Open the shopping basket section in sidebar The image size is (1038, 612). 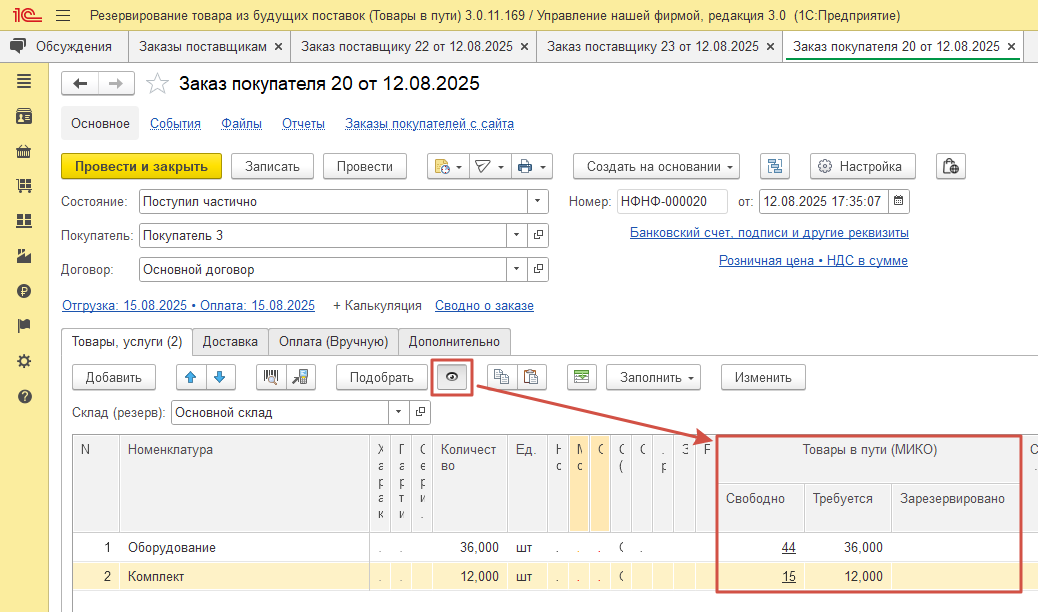(x=24, y=152)
